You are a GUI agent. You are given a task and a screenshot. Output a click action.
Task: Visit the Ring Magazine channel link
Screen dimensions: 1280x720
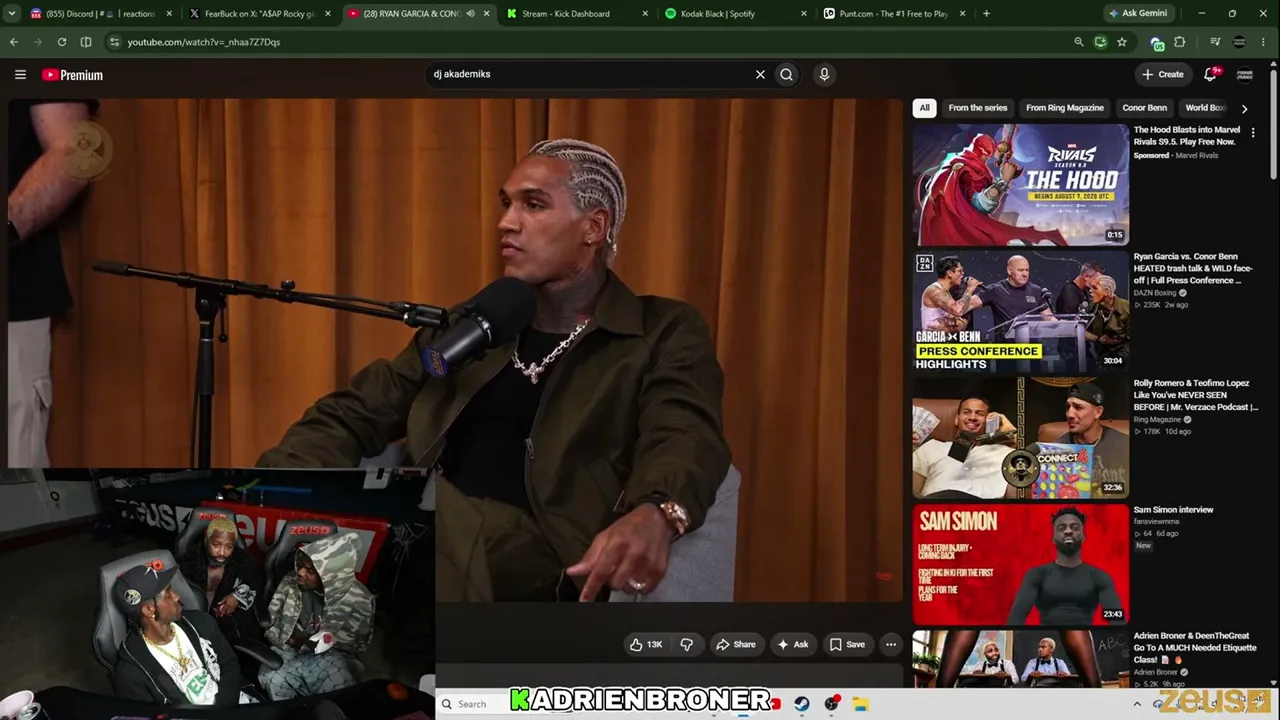click(1157, 420)
